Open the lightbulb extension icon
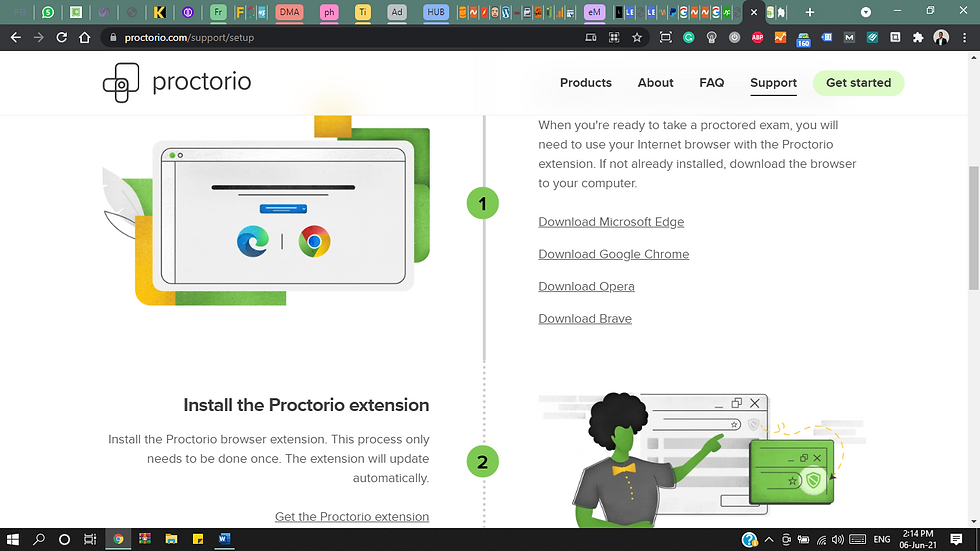Viewport: 980px width, 551px height. coord(711,37)
